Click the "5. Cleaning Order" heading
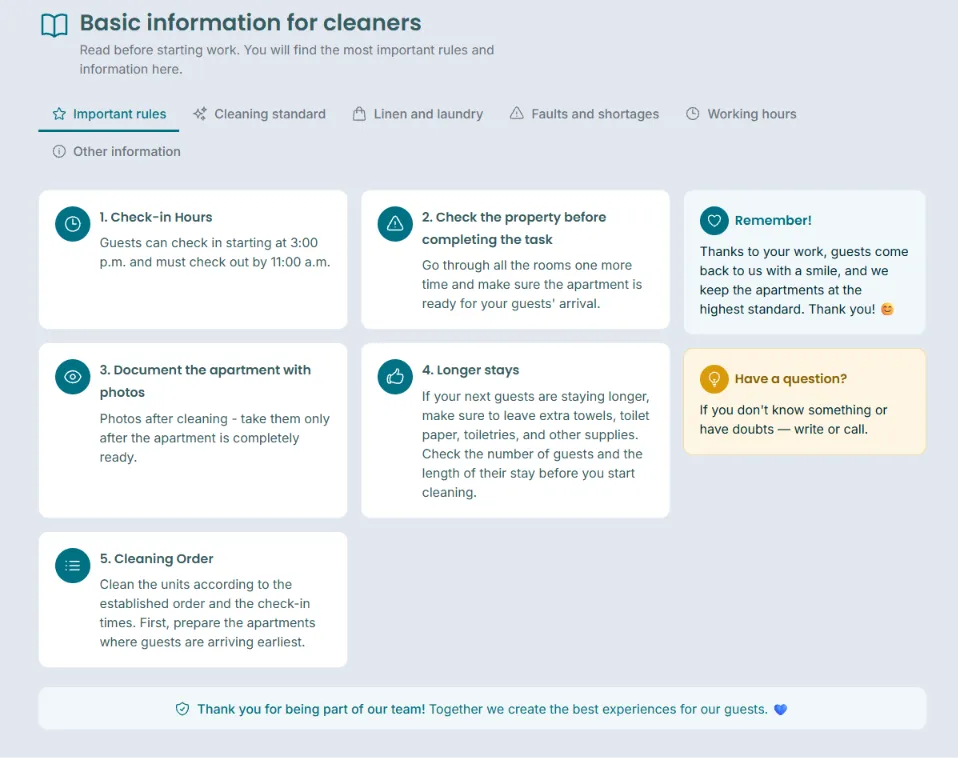Viewport: 958px width, 758px height. (x=156, y=559)
